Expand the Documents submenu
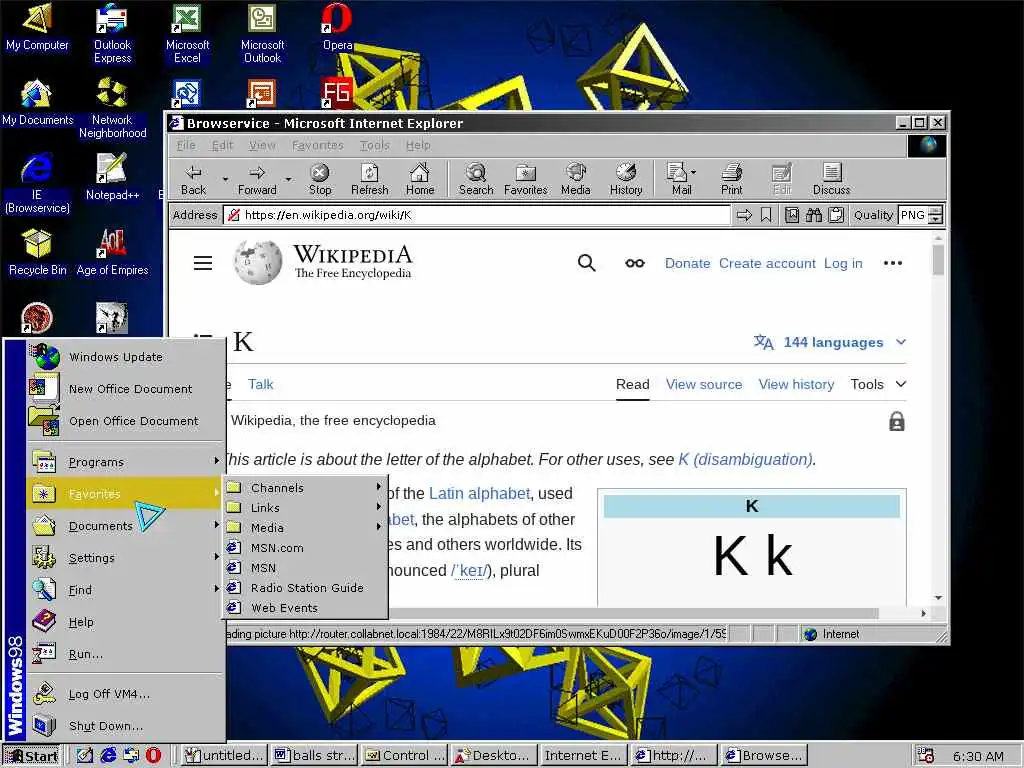The height and width of the screenshot is (768, 1024). click(127, 526)
